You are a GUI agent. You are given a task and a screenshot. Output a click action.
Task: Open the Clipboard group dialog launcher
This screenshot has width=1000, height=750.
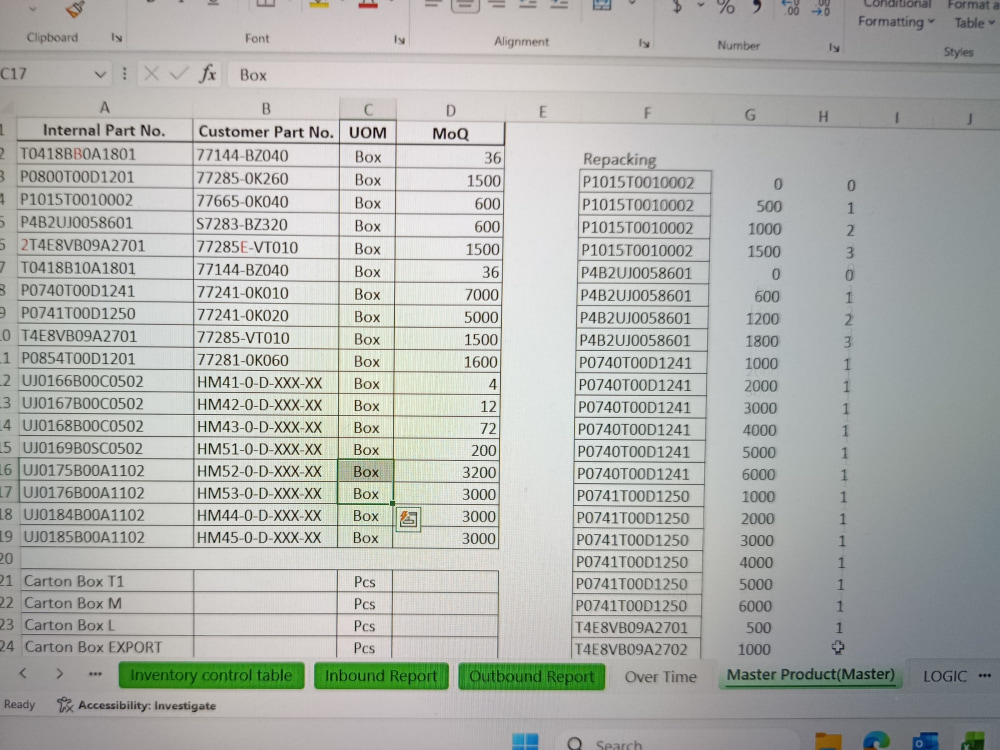point(117,38)
